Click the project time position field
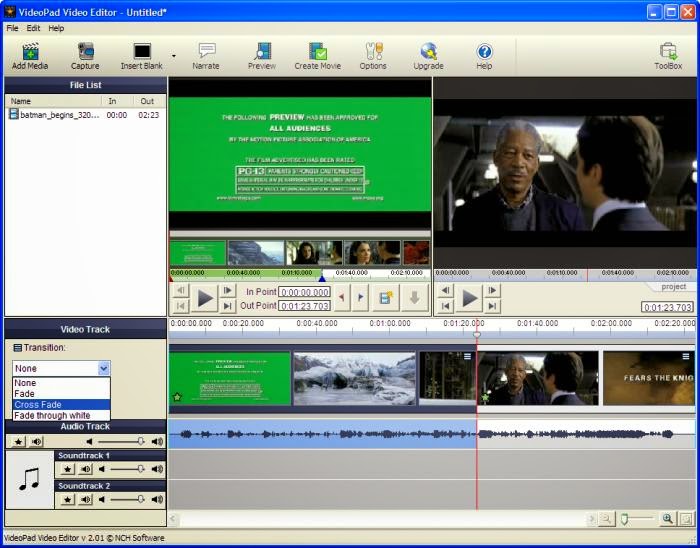The height and width of the screenshot is (548, 700). point(667,307)
